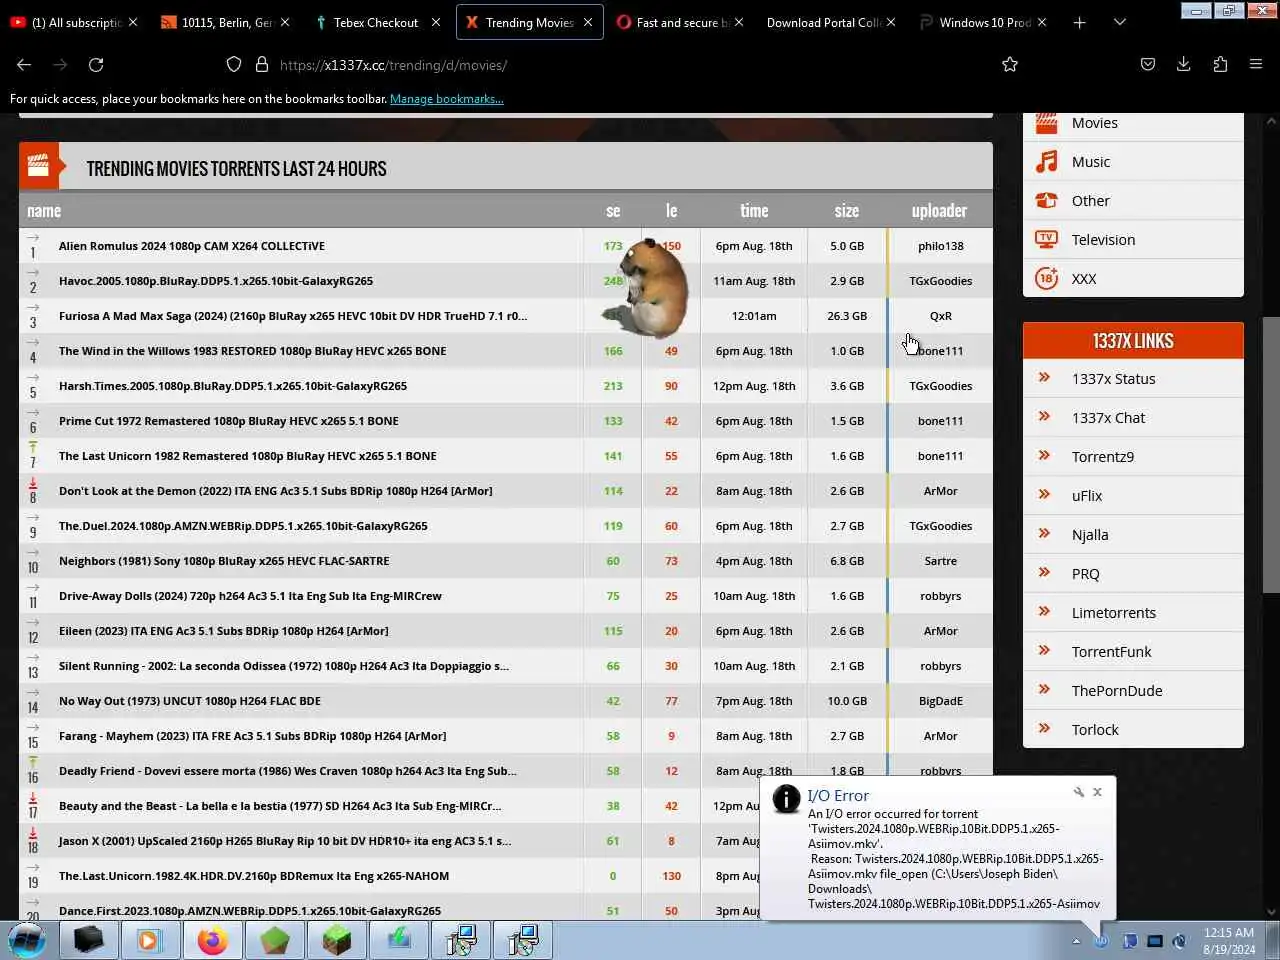The width and height of the screenshot is (1280, 960).
Task: Click the taskbar clock showing 12:15 AM
Action: coord(1229,941)
